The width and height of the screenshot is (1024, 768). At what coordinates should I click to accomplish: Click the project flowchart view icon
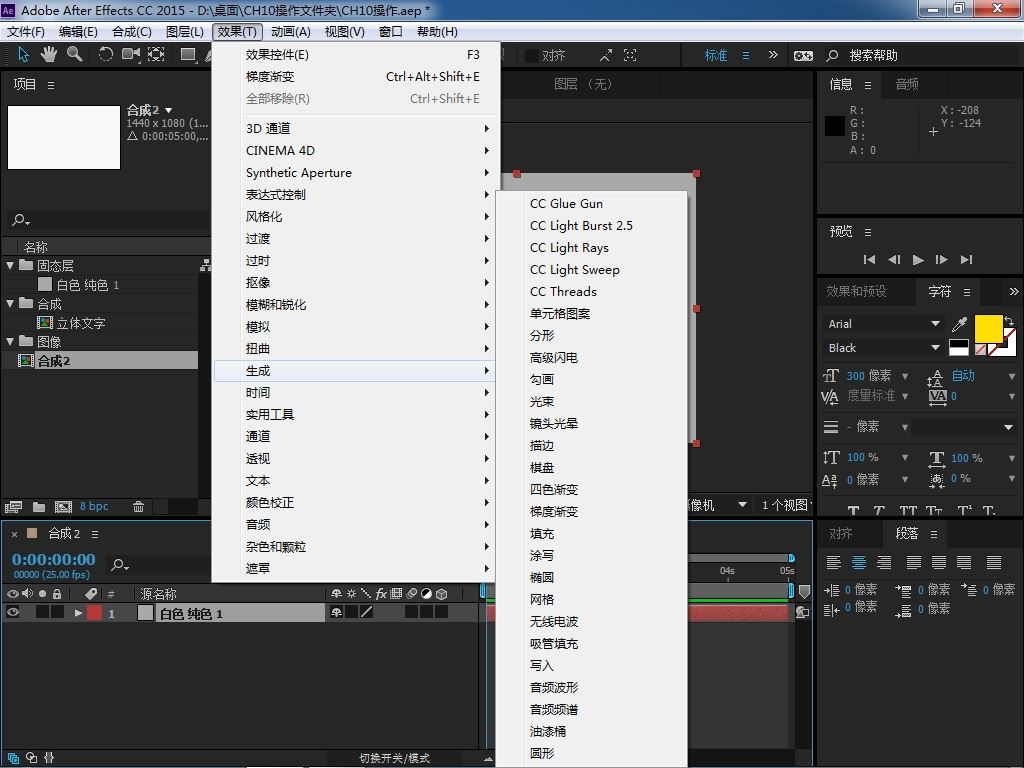(x=205, y=265)
